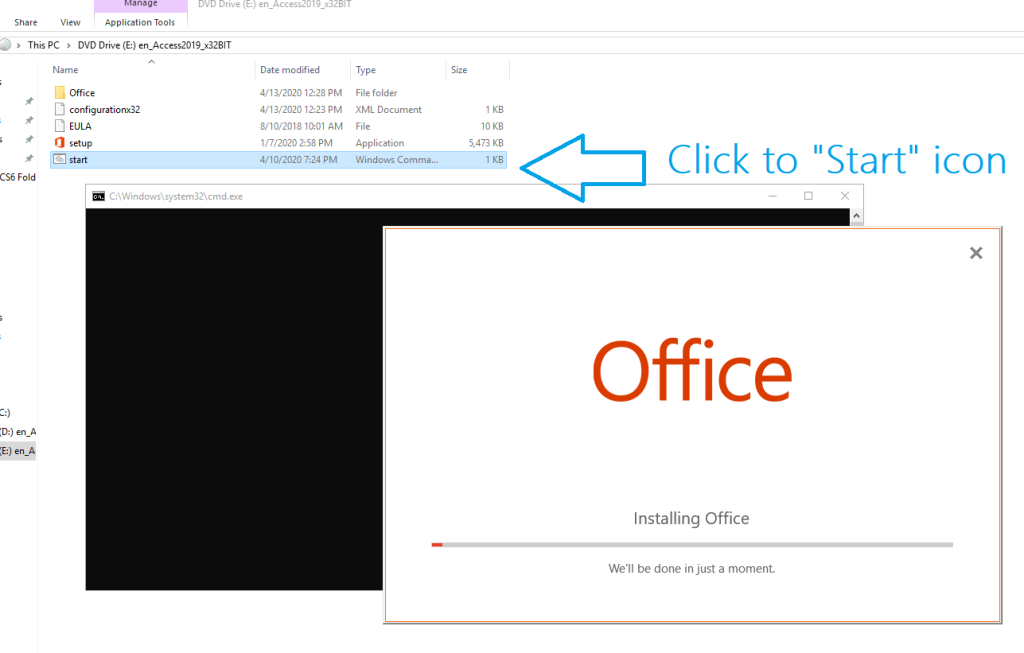The height and width of the screenshot is (653, 1024).
Task: Select the EULA file name
Action: point(80,126)
